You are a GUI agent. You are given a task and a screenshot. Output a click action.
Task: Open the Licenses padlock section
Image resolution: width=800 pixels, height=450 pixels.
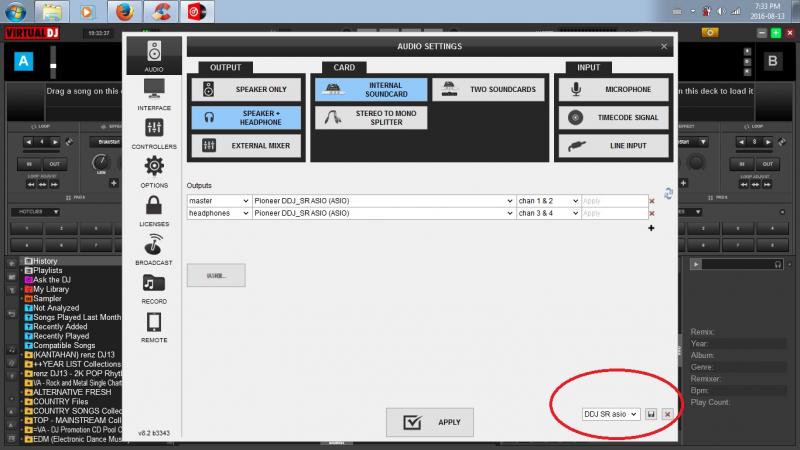click(x=154, y=211)
